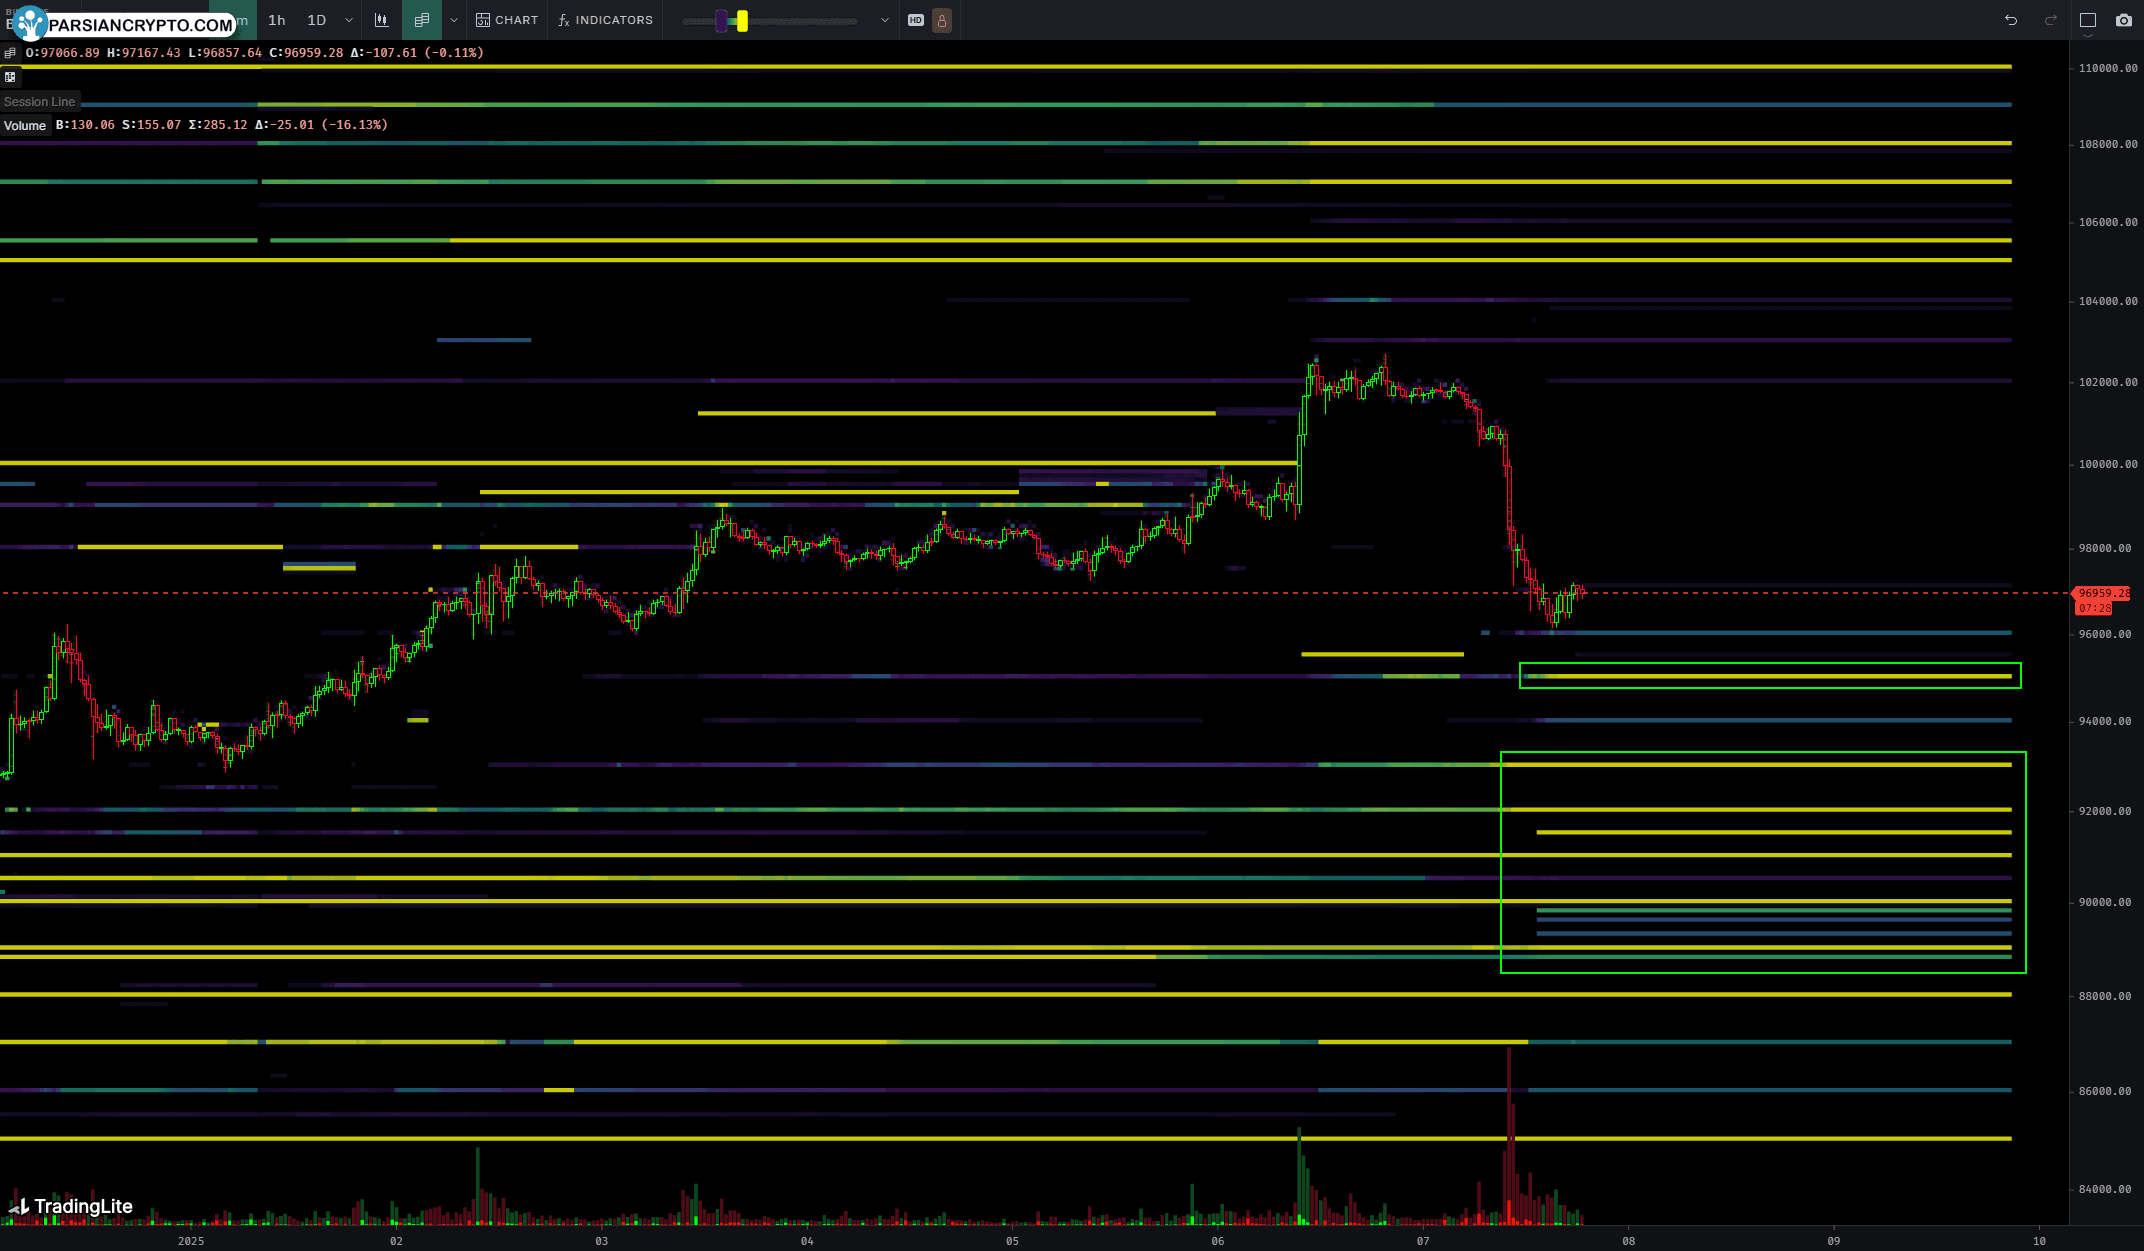Click the delta value -107.61 (-0.11%)
The width and height of the screenshot is (2144, 1251).
click(417, 53)
